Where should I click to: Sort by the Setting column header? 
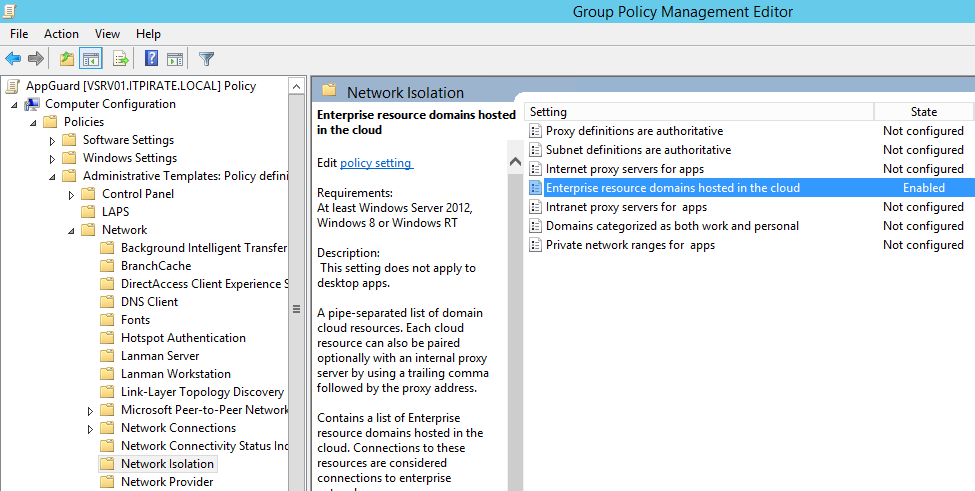pyautogui.click(x=700, y=112)
